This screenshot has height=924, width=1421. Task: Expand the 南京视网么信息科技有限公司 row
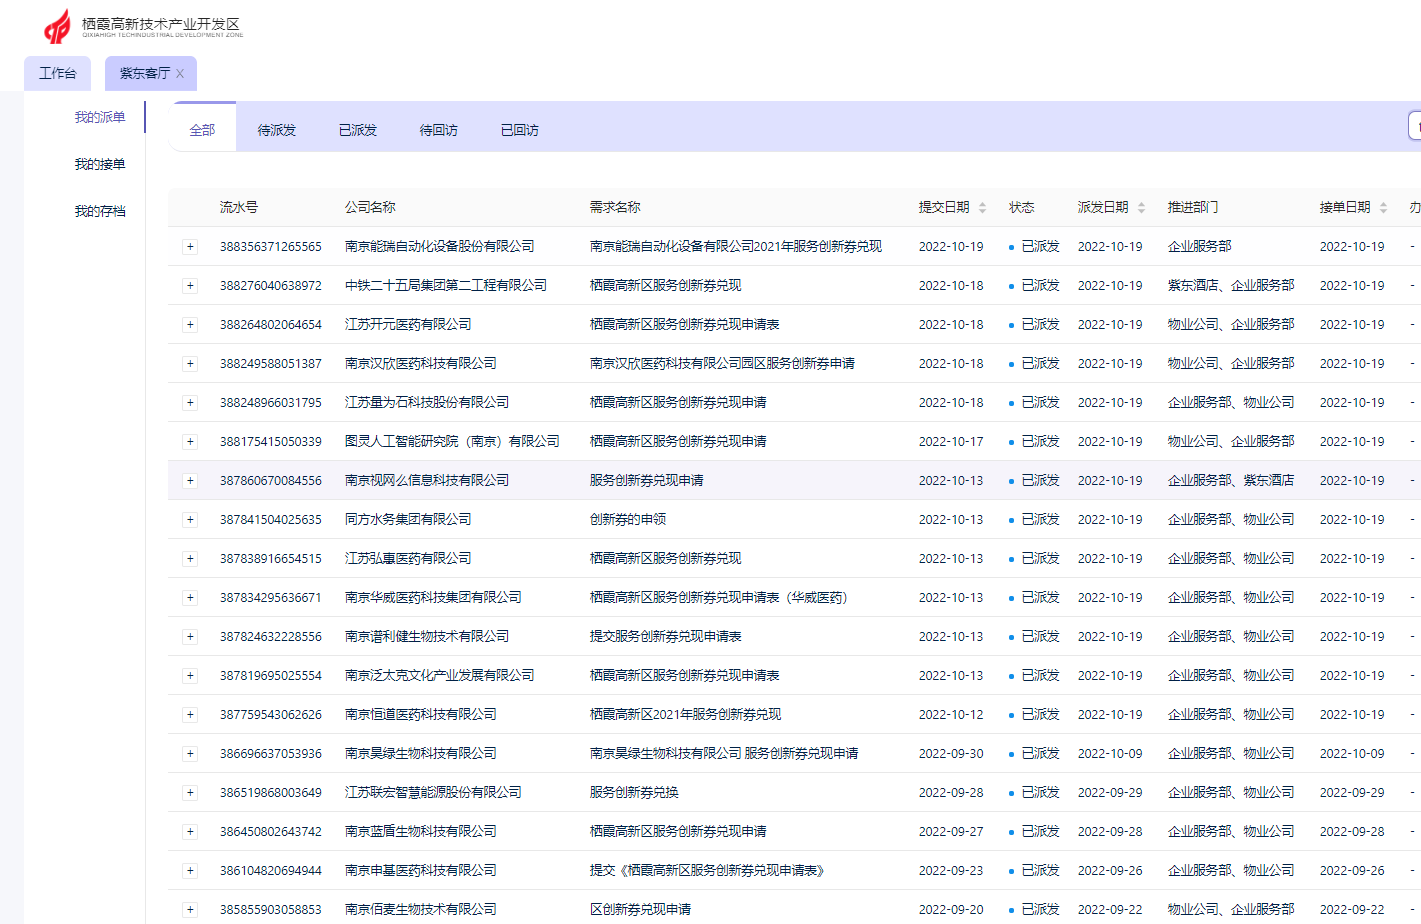[x=190, y=481]
